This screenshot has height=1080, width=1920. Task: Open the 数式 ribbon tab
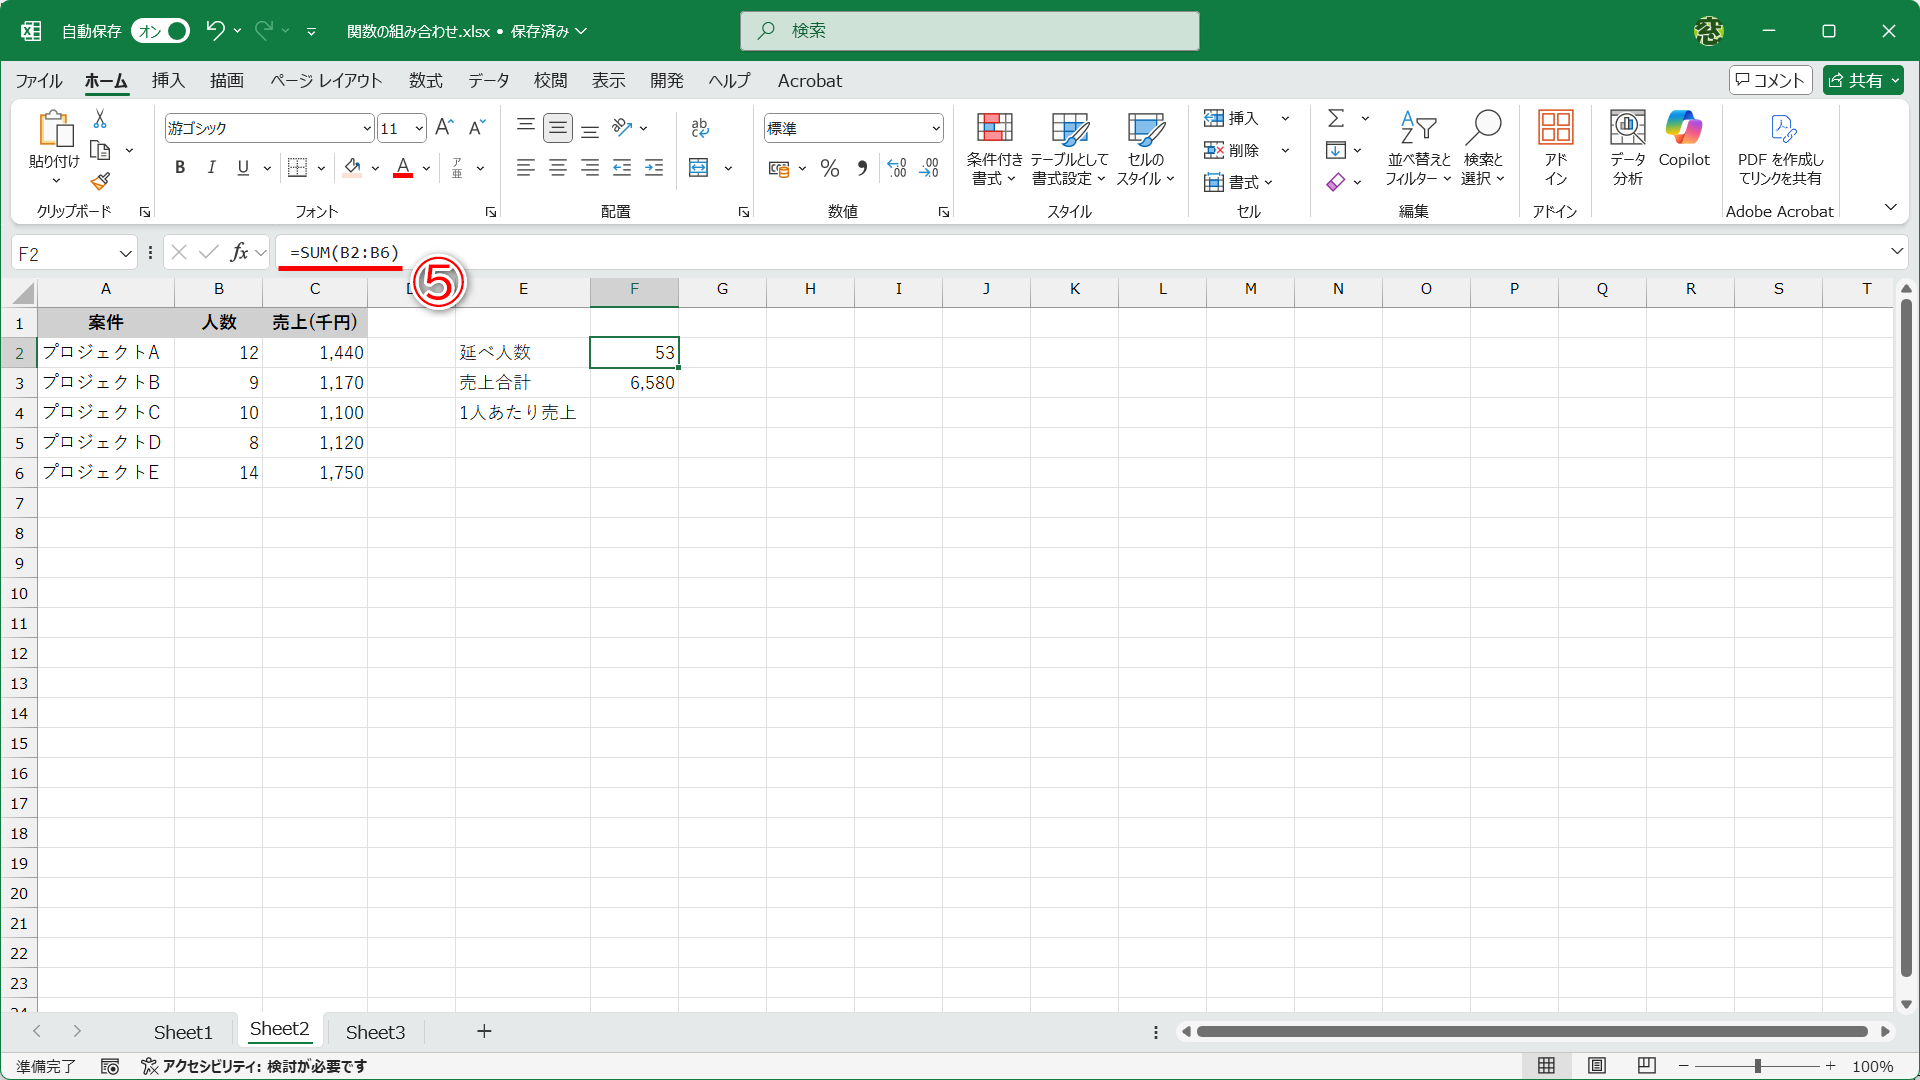[x=425, y=81]
